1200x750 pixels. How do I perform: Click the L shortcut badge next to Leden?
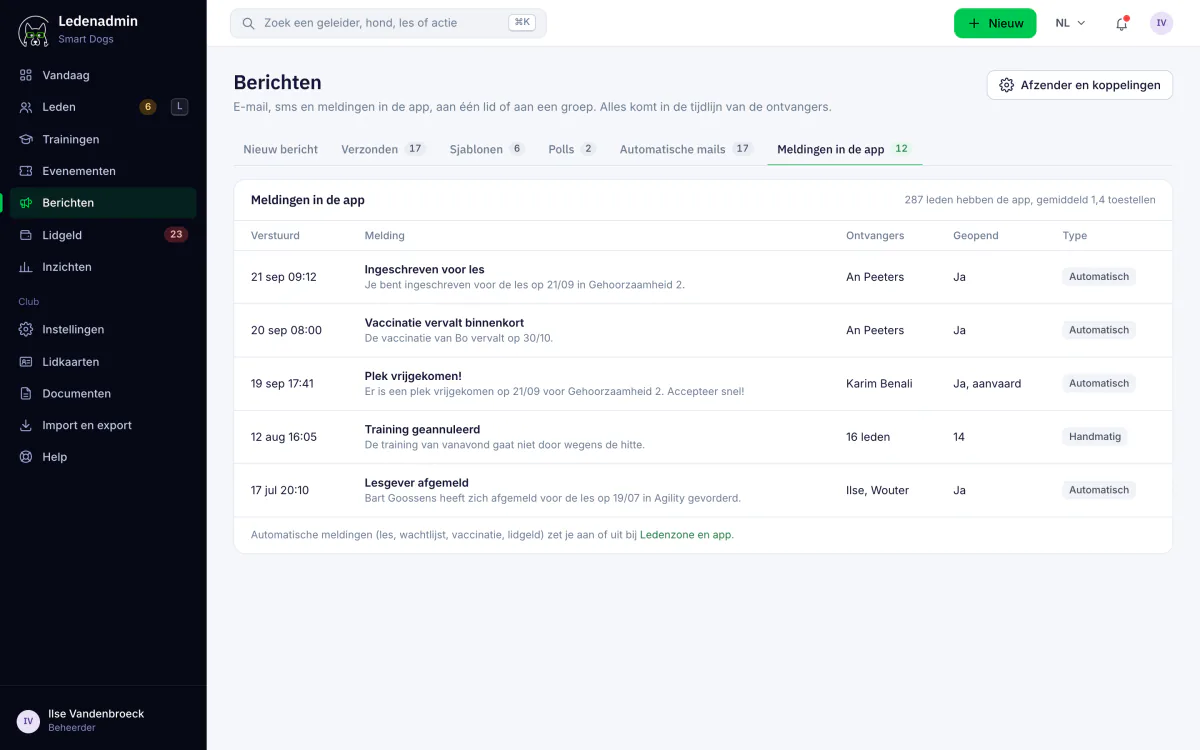pos(179,107)
